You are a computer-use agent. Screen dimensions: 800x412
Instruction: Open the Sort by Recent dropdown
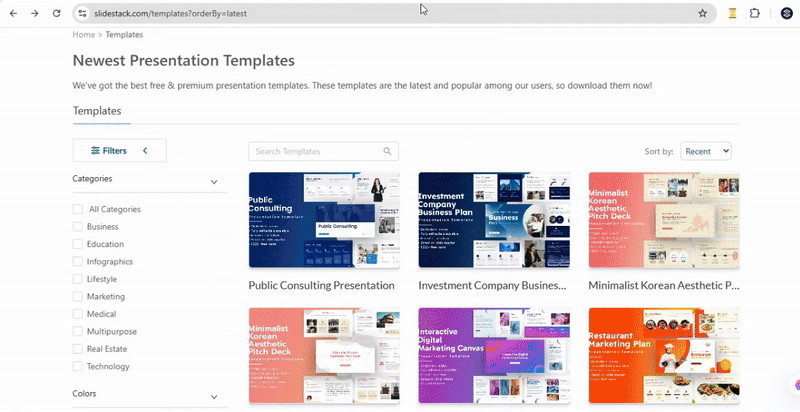coord(705,151)
